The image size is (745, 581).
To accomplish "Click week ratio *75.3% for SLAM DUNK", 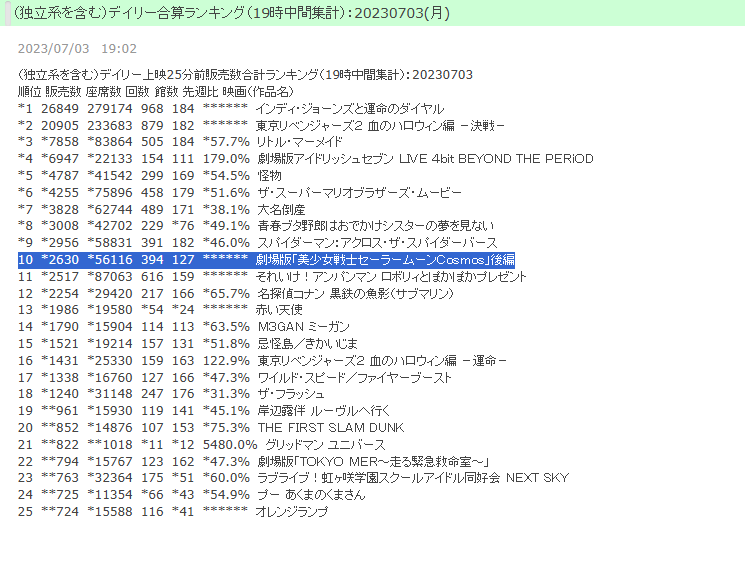I will pyautogui.click(x=226, y=428).
